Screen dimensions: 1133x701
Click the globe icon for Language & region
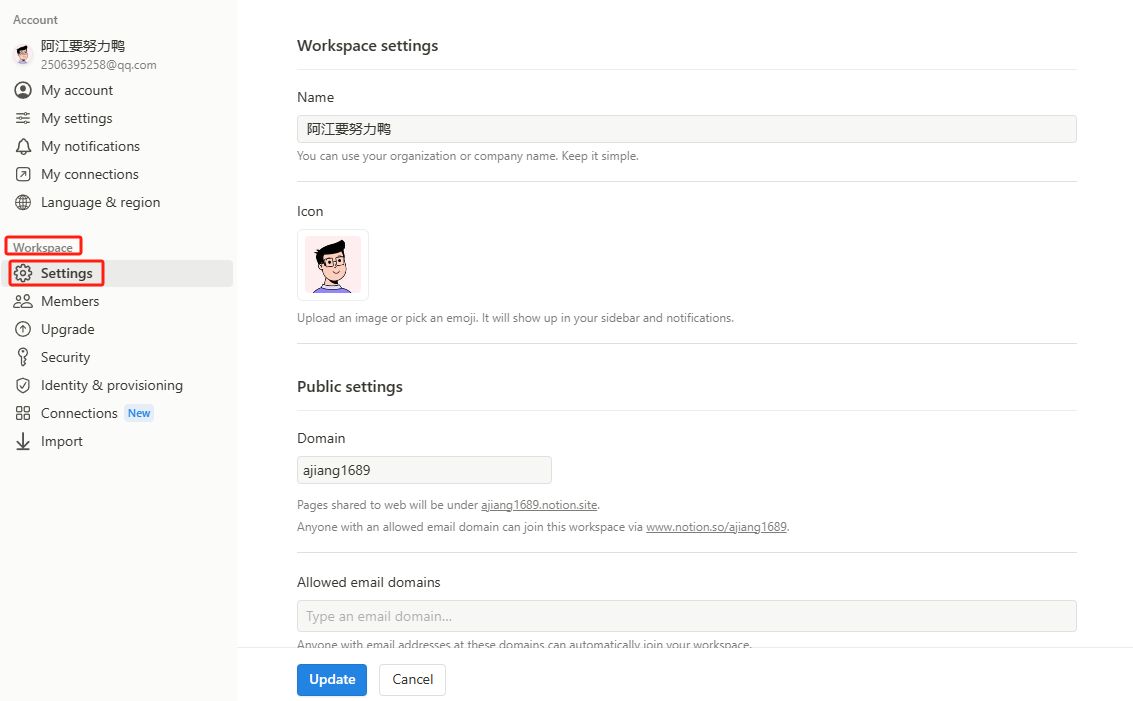(x=23, y=202)
